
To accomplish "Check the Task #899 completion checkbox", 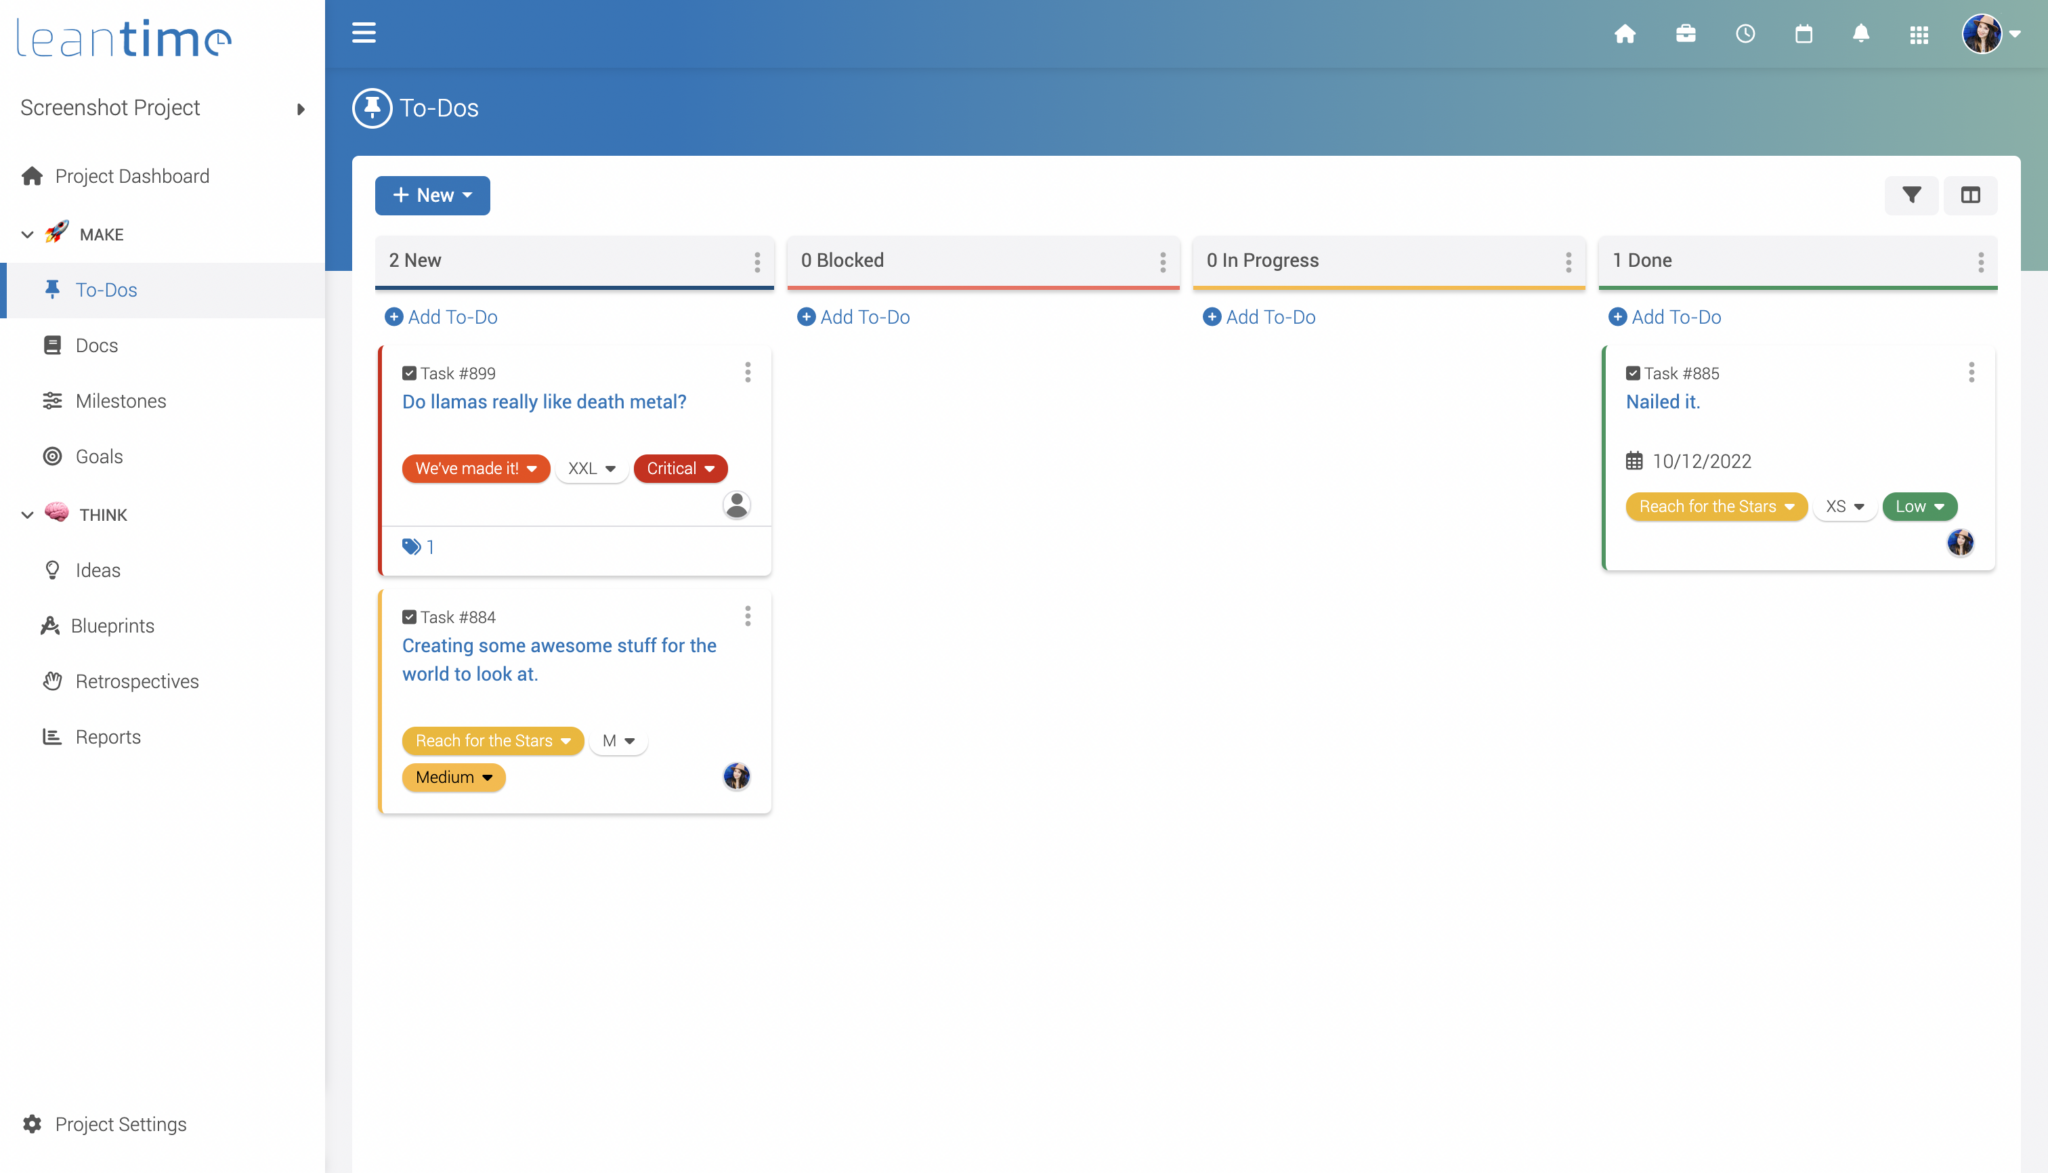I will point(409,373).
